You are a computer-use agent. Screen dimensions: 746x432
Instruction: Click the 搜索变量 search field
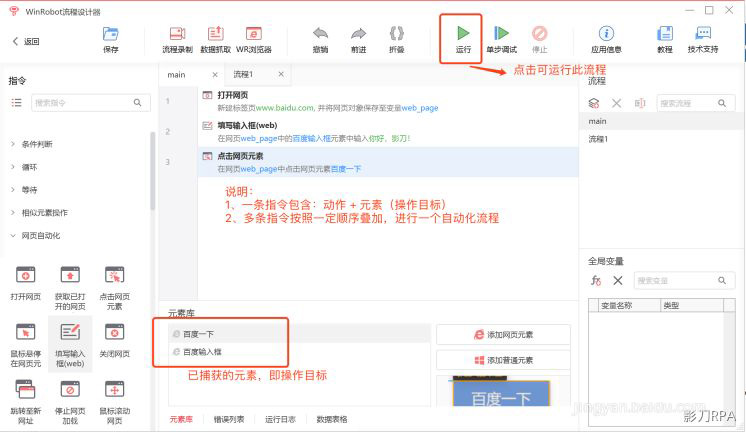click(684, 281)
